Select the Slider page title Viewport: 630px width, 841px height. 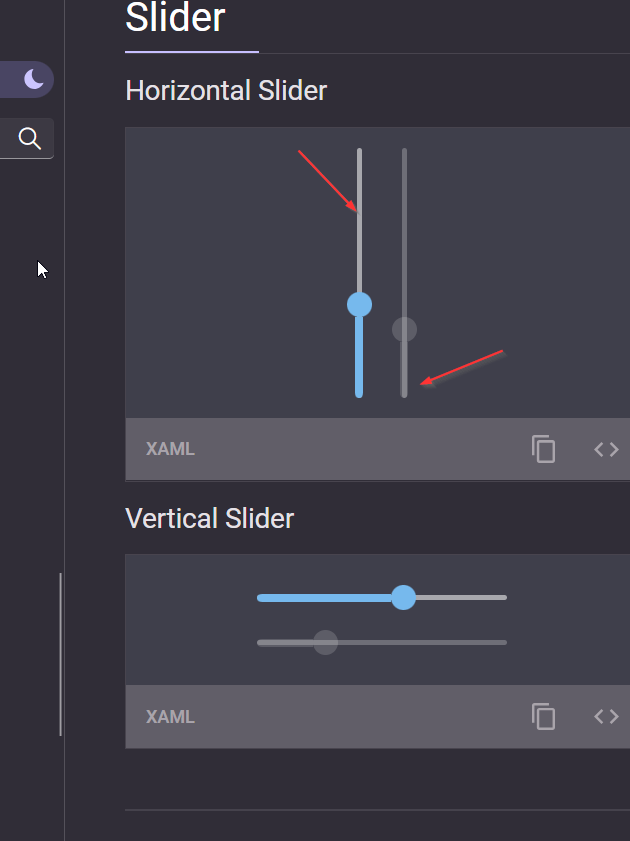(175, 18)
